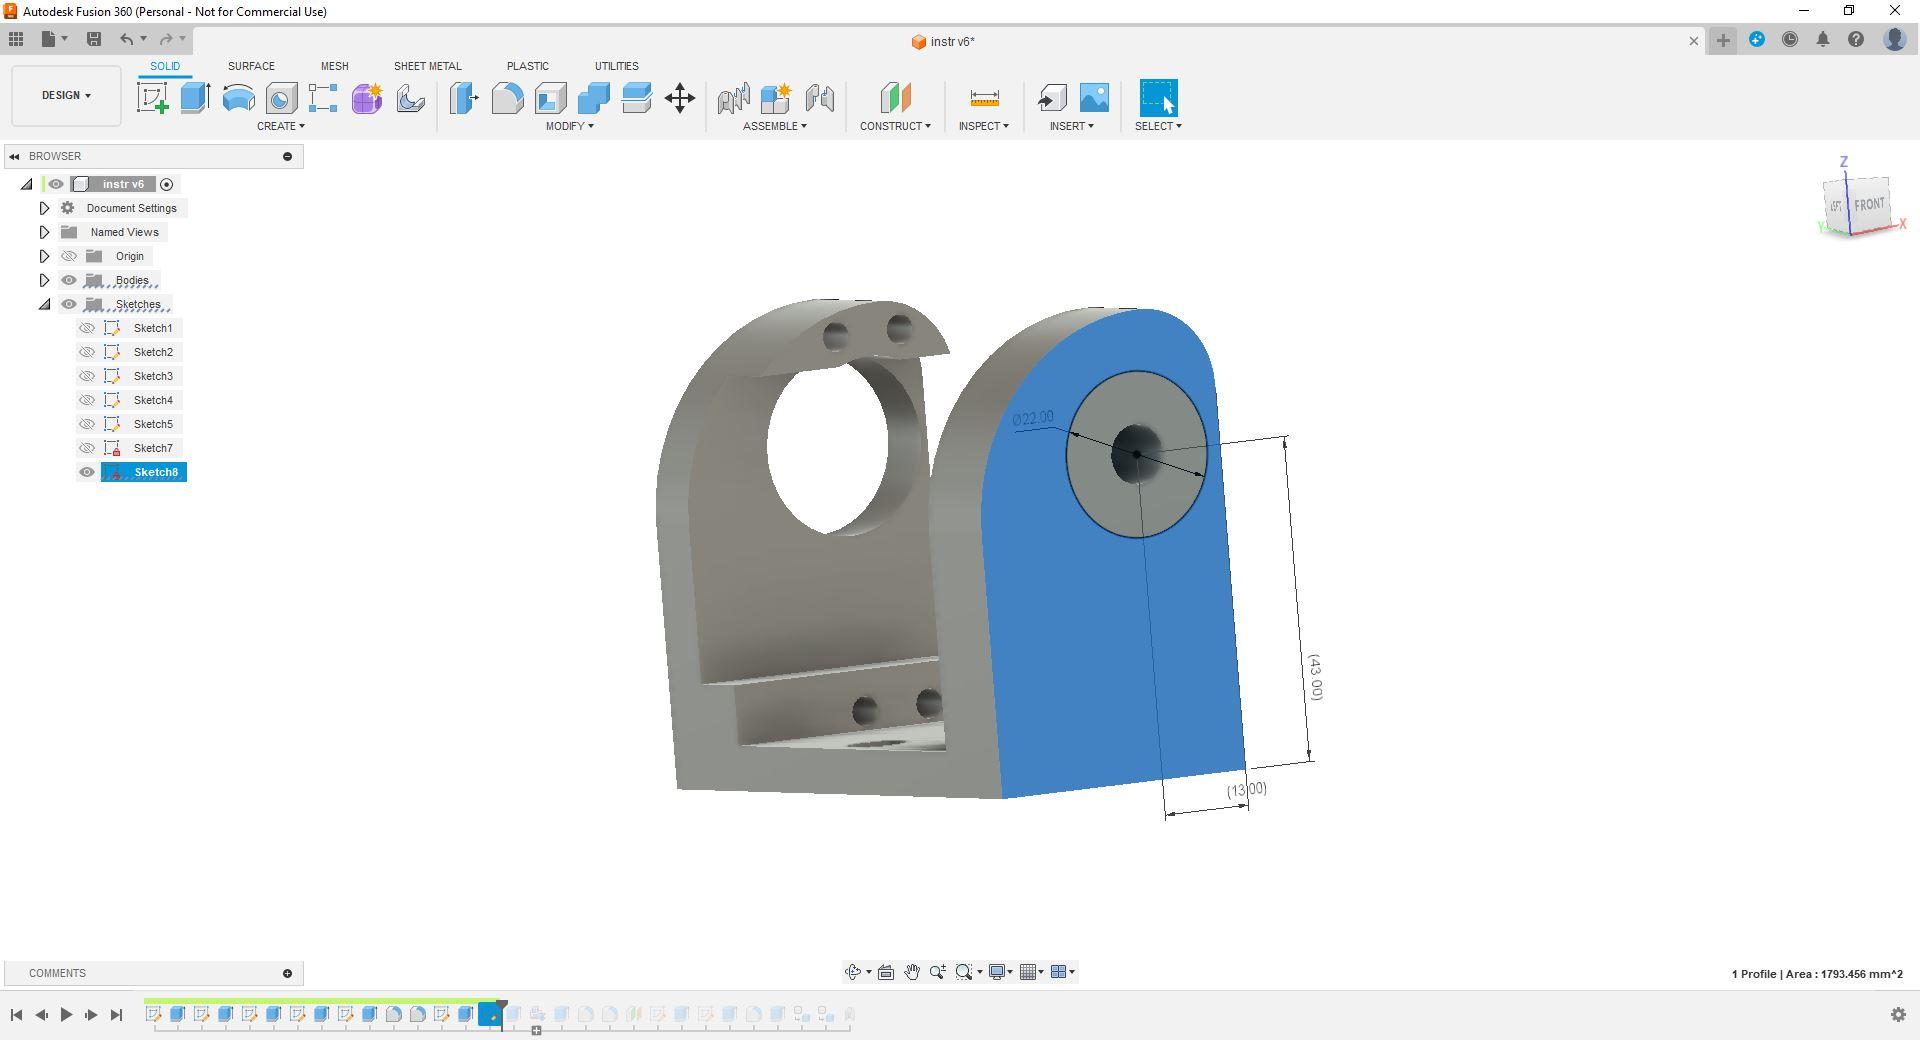The image size is (1920, 1040).
Task: Show Sketch4 using its eye icon
Action: [87, 400]
